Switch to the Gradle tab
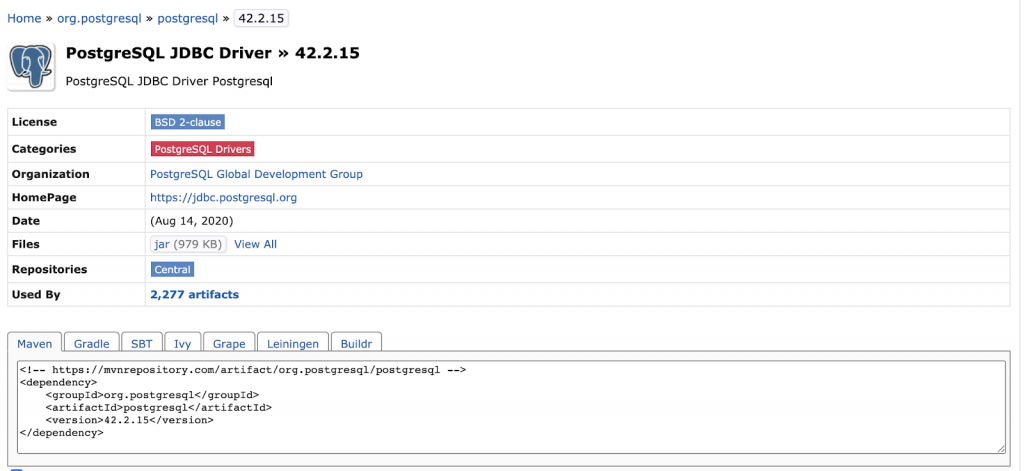This screenshot has height=471, width=1024. click(92, 343)
